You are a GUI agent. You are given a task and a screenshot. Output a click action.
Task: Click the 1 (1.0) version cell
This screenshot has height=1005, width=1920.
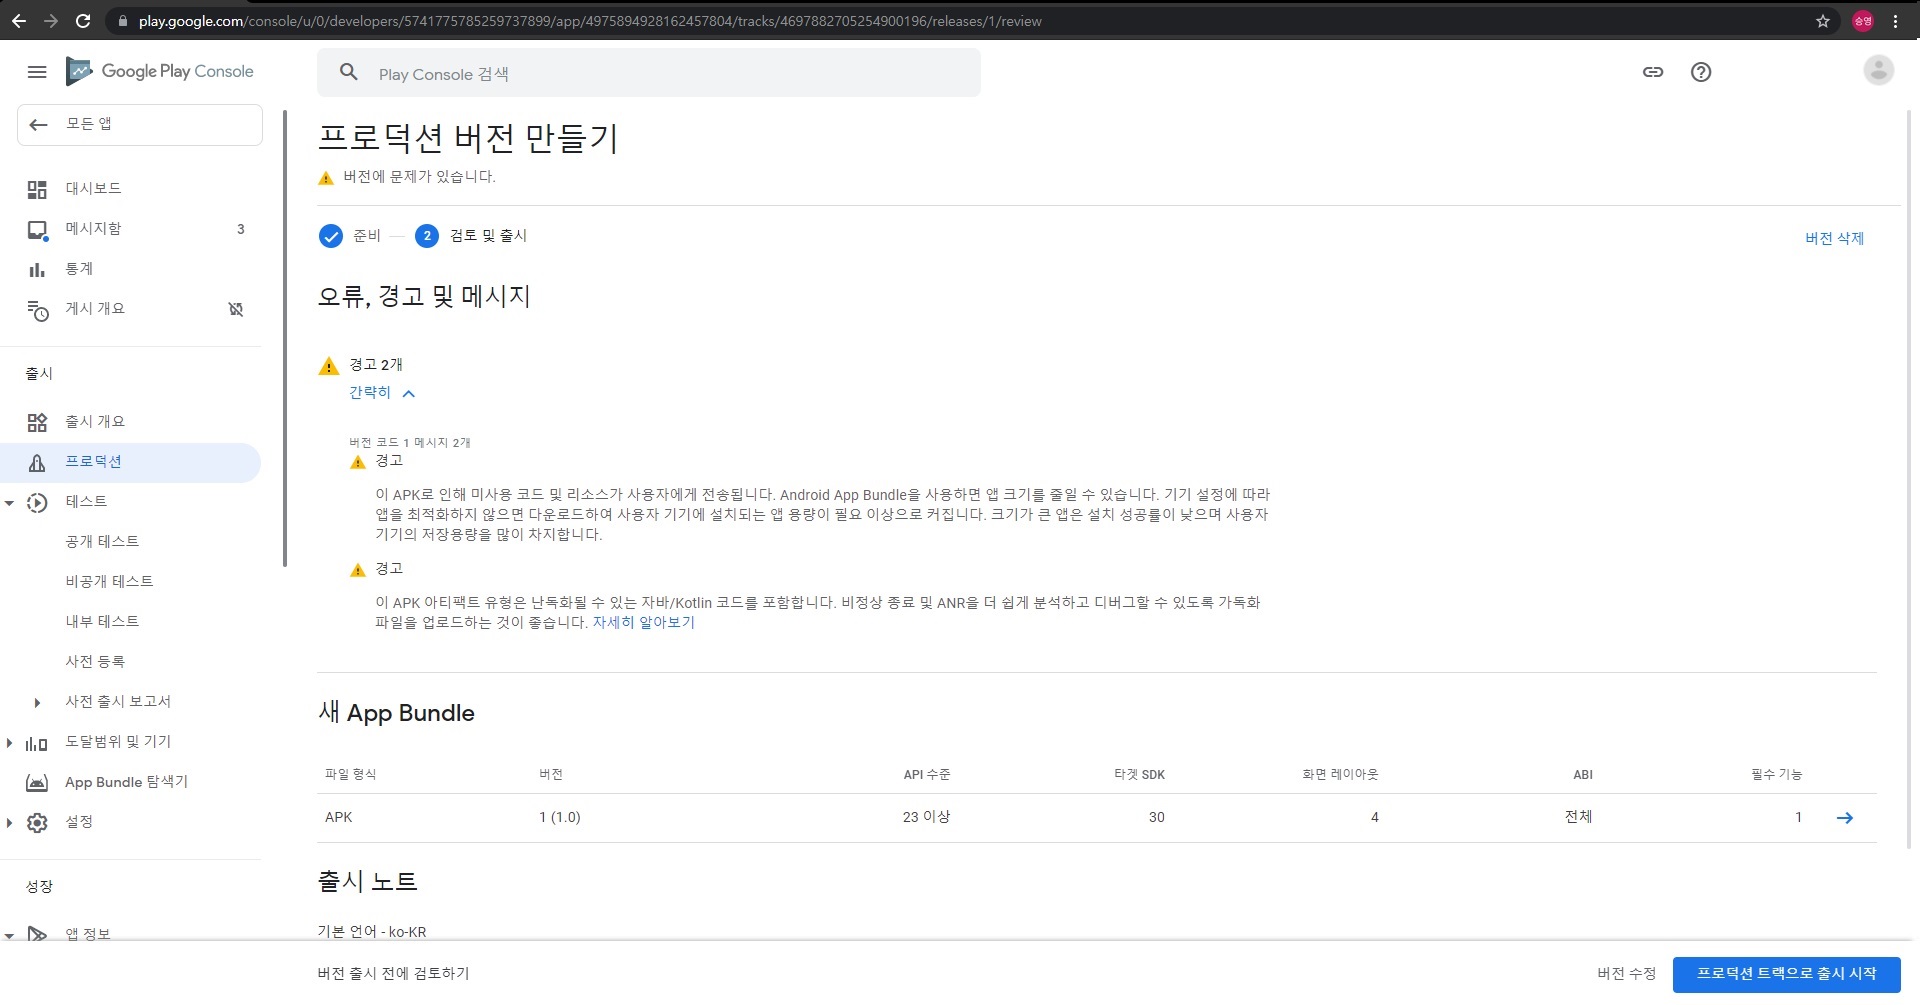click(560, 818)
